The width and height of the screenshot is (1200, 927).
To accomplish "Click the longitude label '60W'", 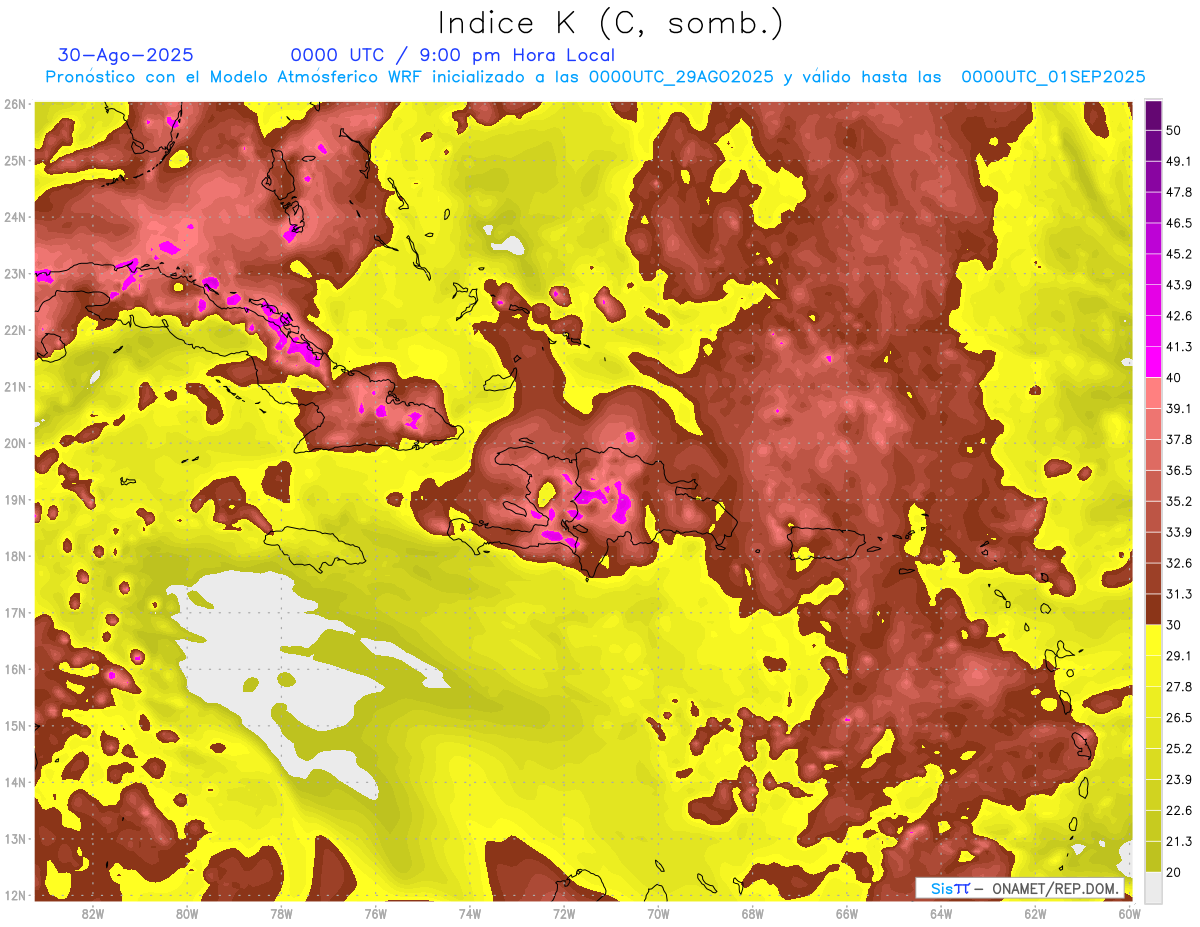I will click(x=1130, y=913).
